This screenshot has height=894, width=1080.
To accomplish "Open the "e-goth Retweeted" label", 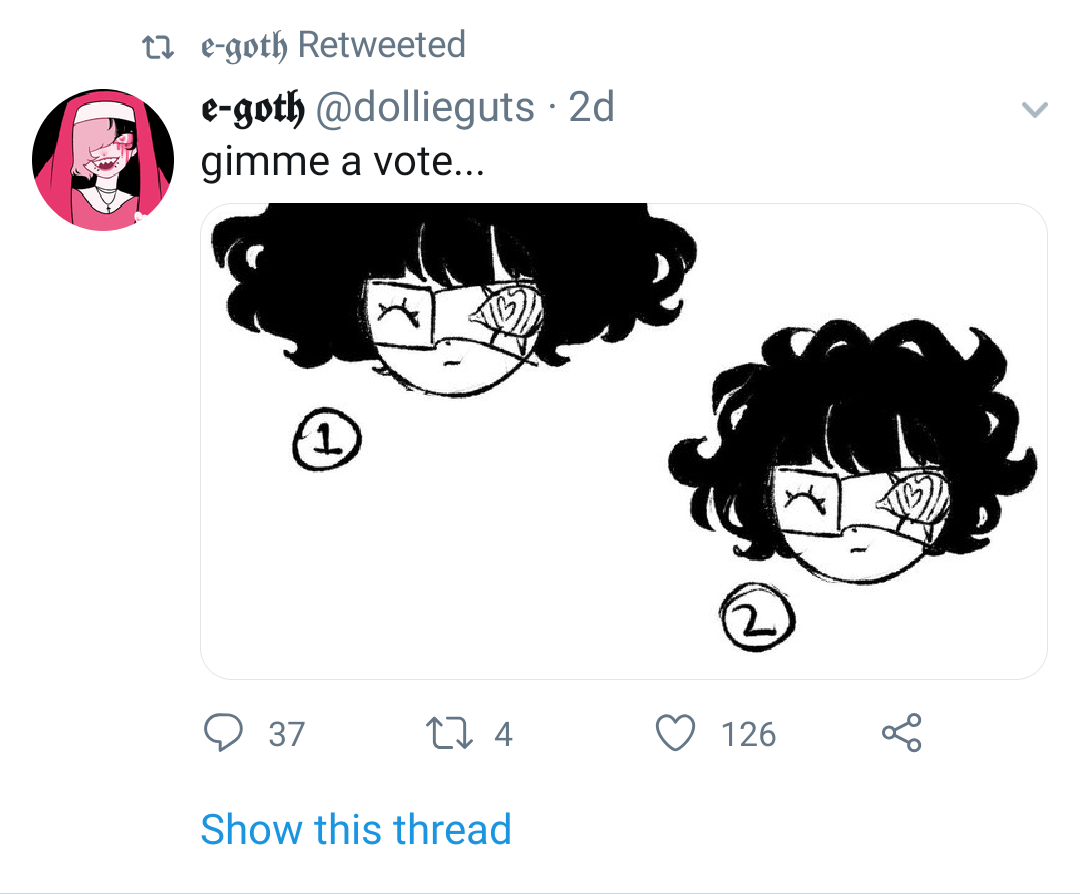I will (x=333, y=45).
